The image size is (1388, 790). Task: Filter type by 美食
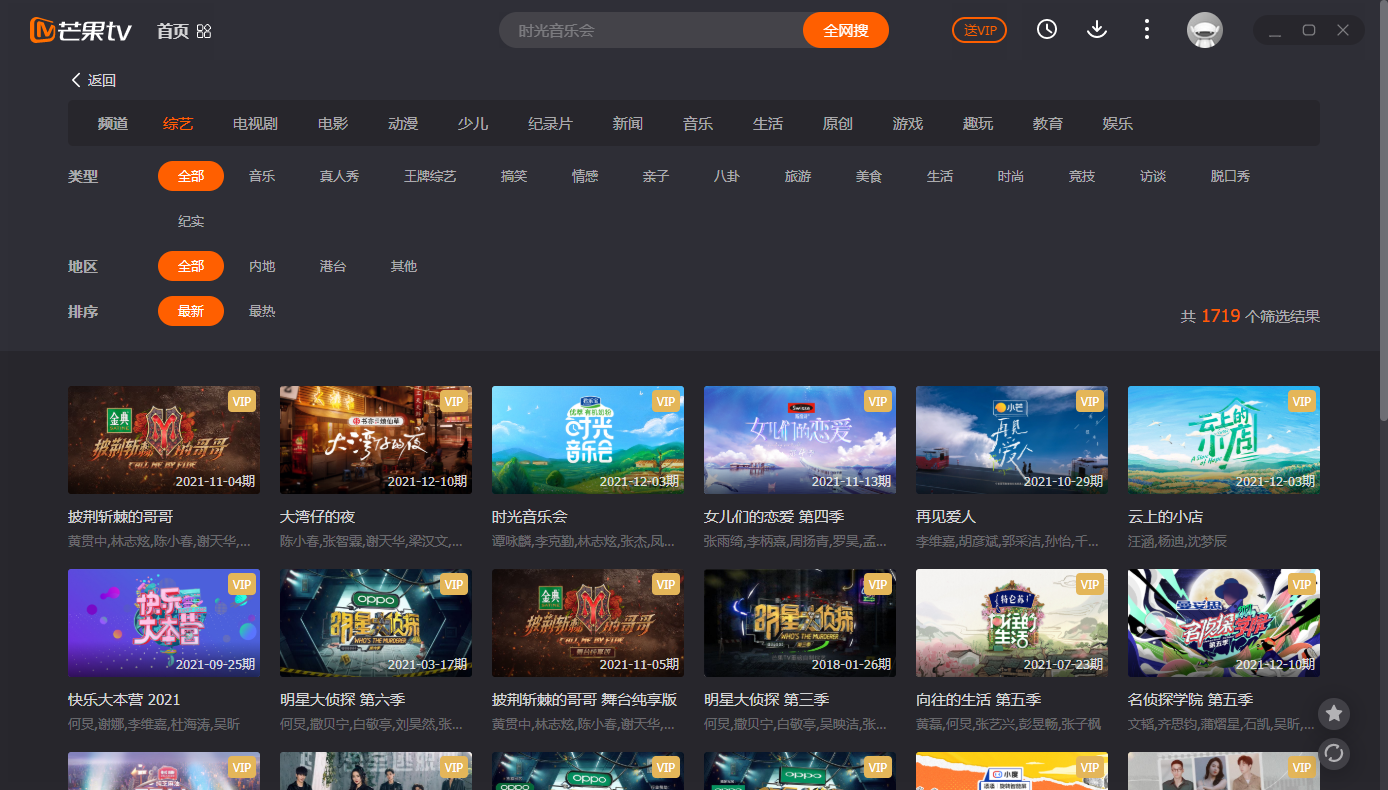coord(869,176)
